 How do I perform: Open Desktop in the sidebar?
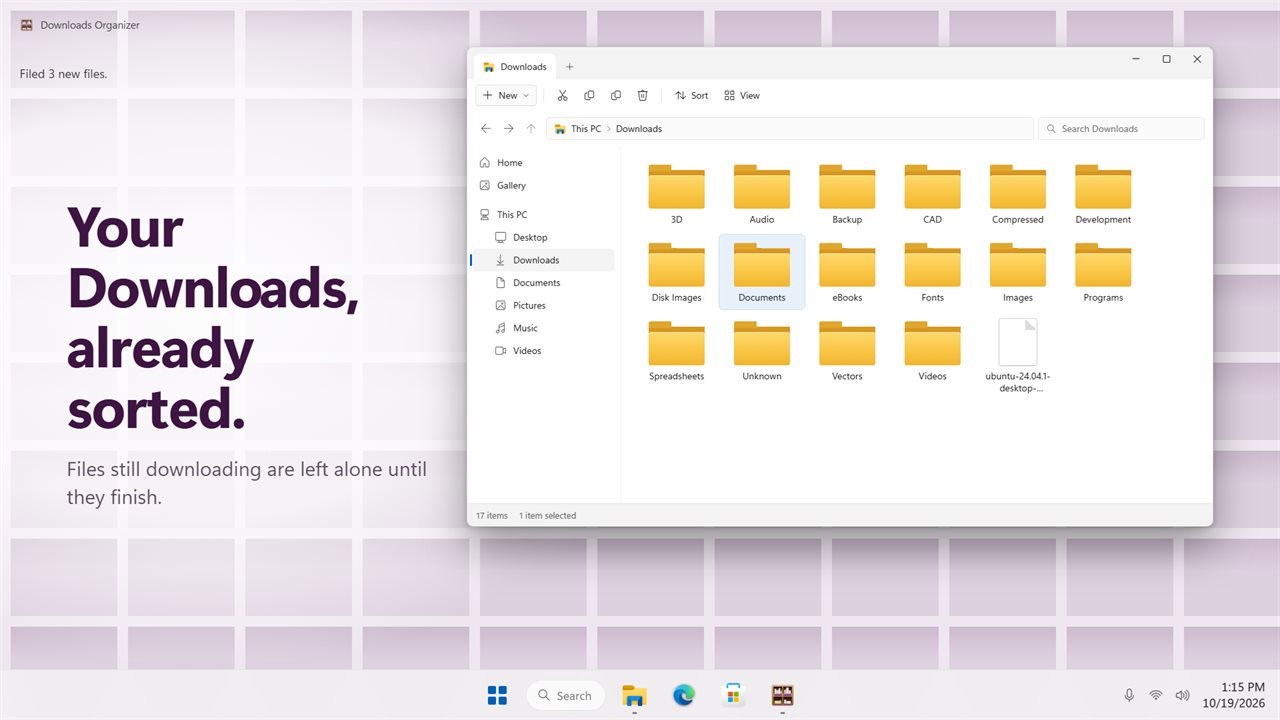point(543,238)
